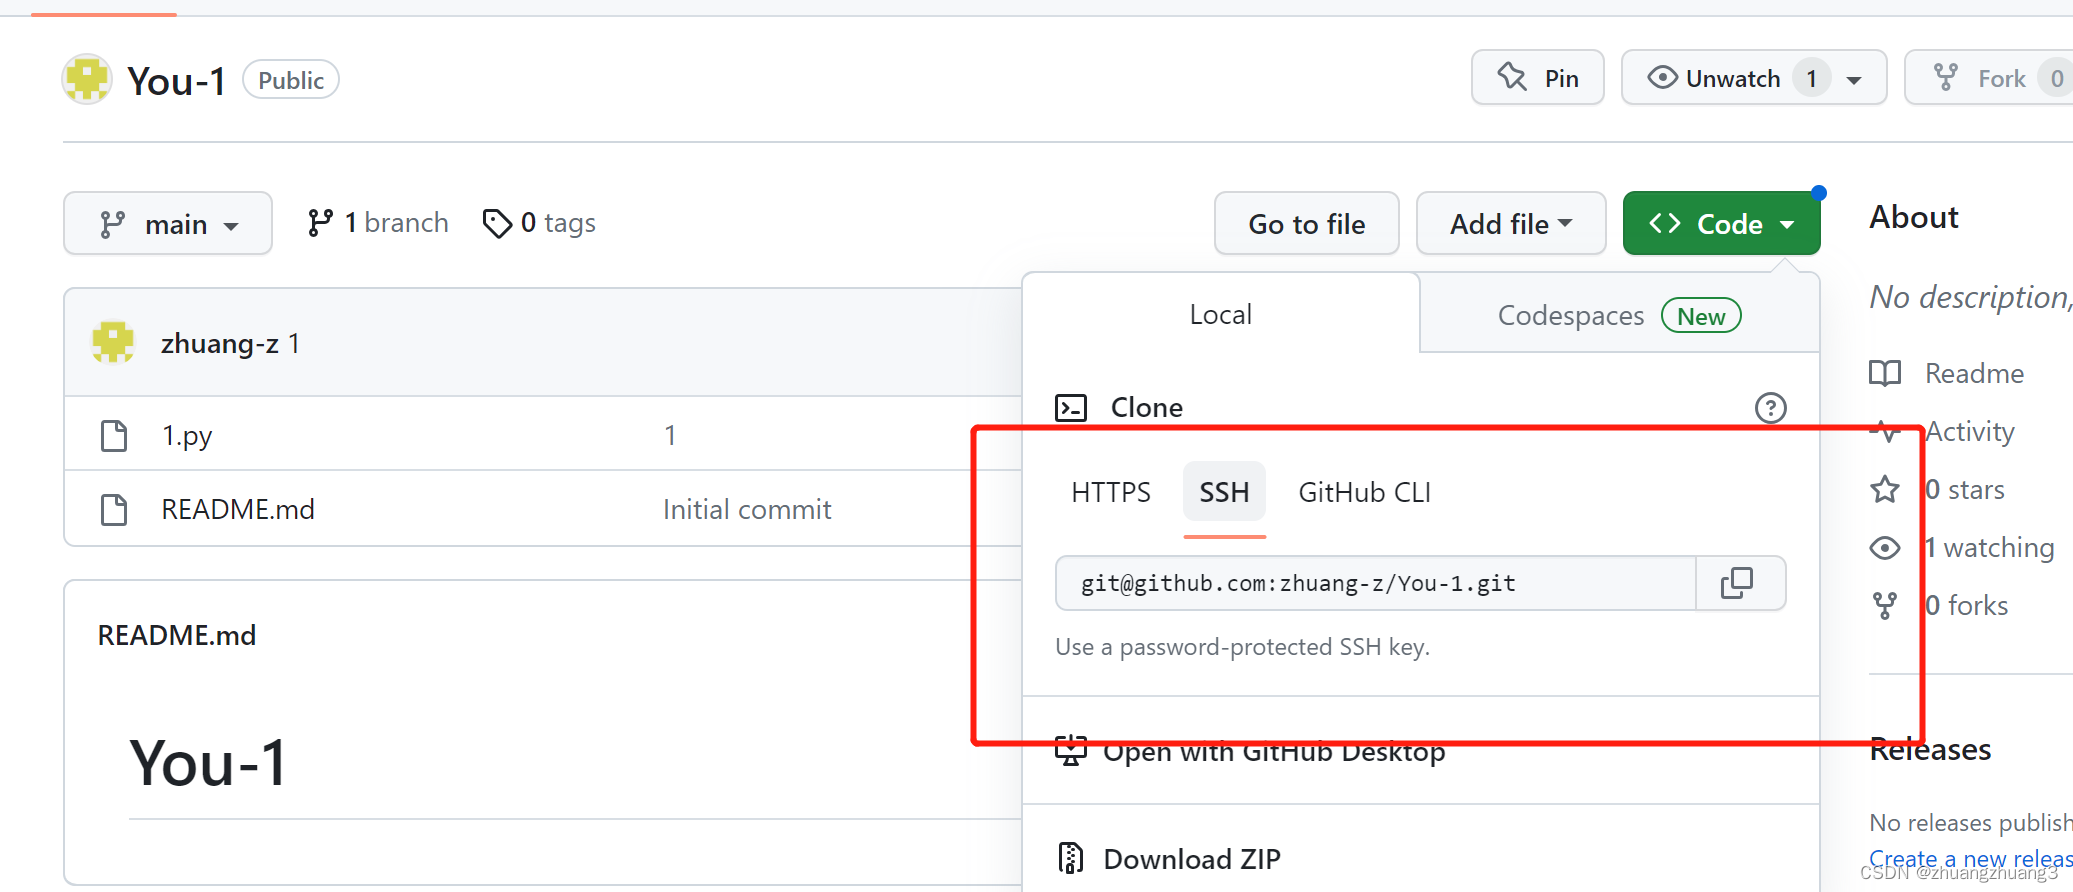This screenshot has height=892, width=2073.
Task: Click the watcher count badge on Unwatch
Action: click(x=1812, y=78)
